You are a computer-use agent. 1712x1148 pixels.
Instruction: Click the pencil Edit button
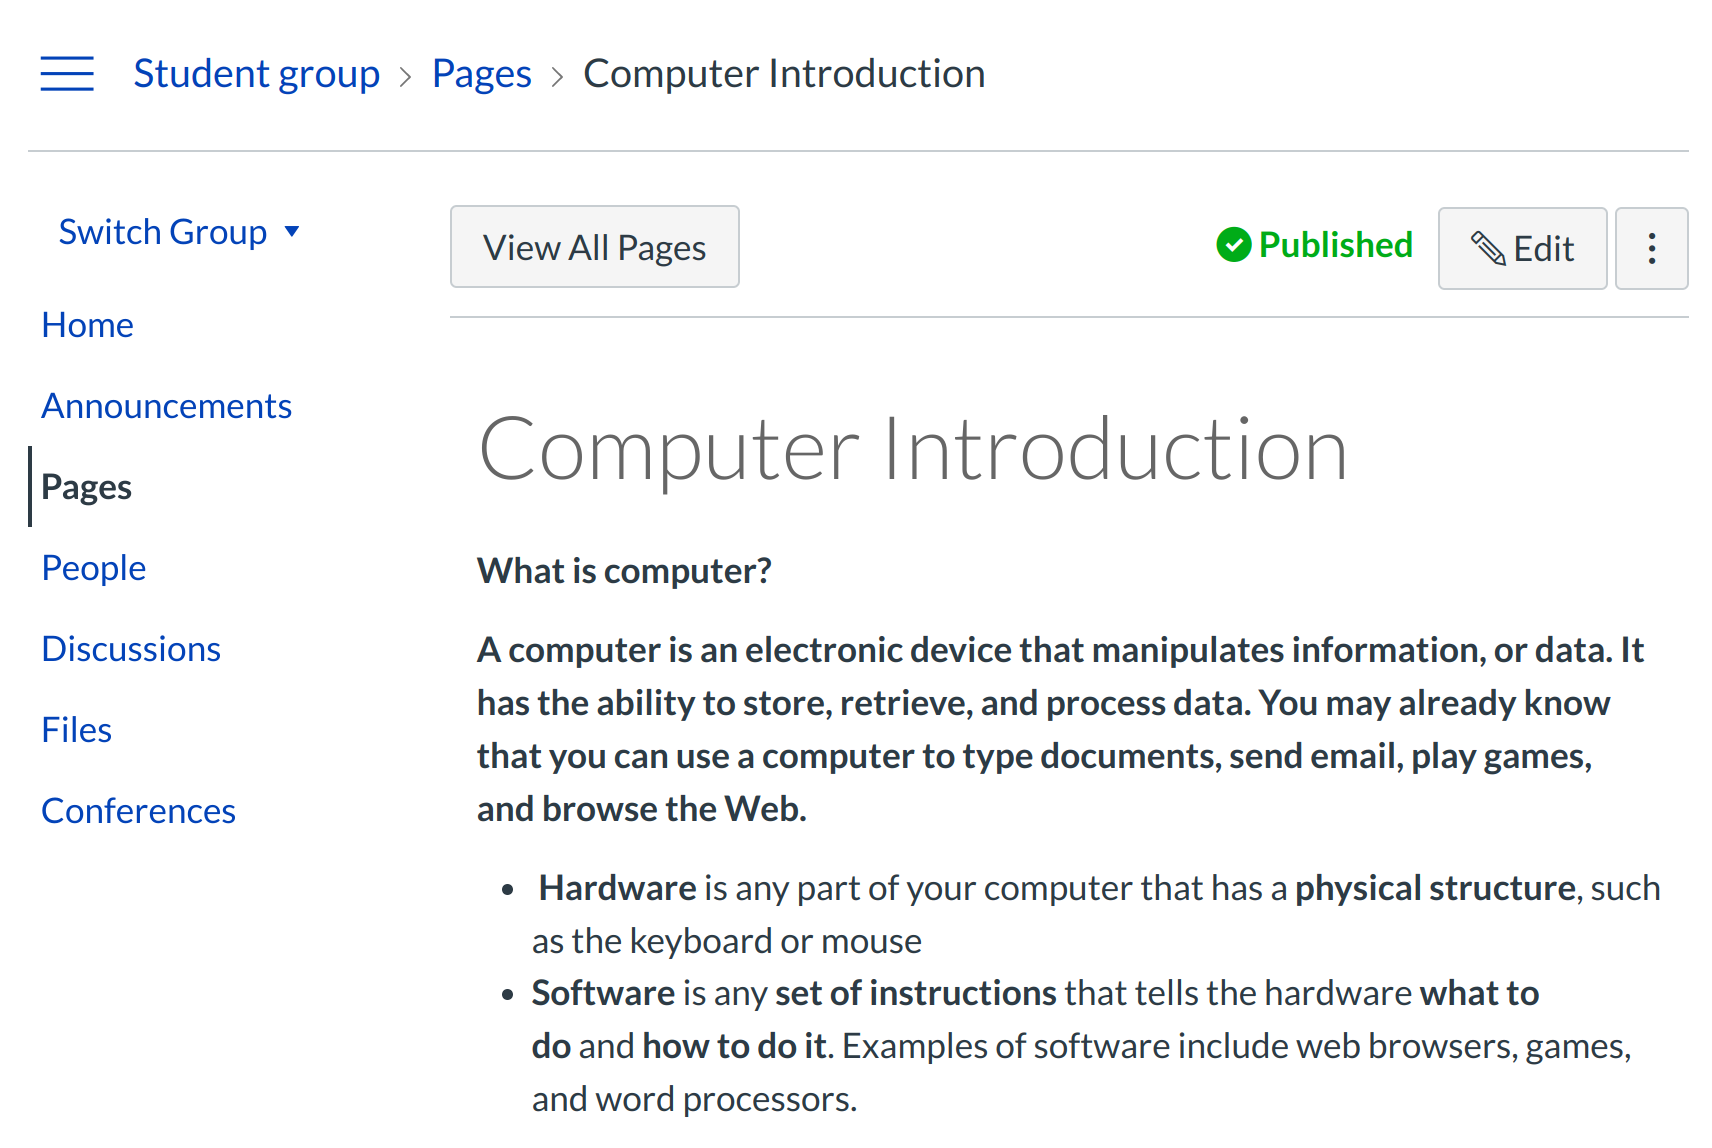click(1521, 249)
